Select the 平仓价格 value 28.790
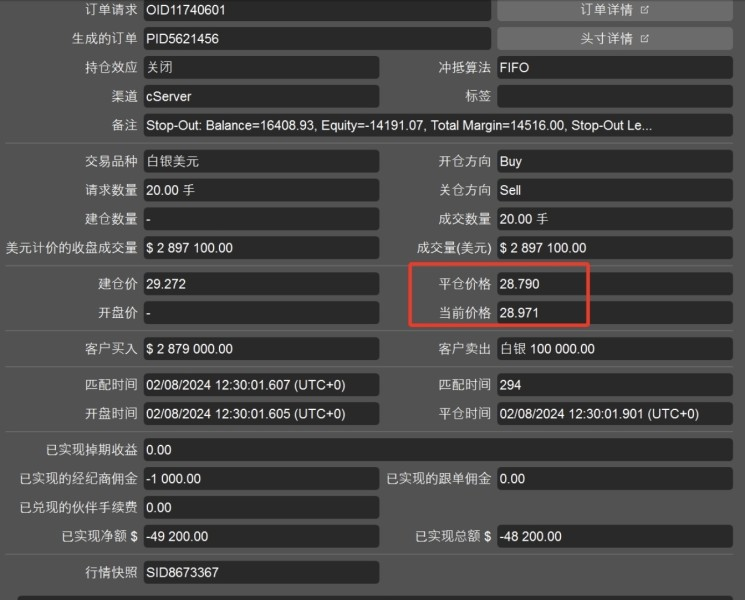The height and width of the screenshot is (600, 745). [541, 284]
